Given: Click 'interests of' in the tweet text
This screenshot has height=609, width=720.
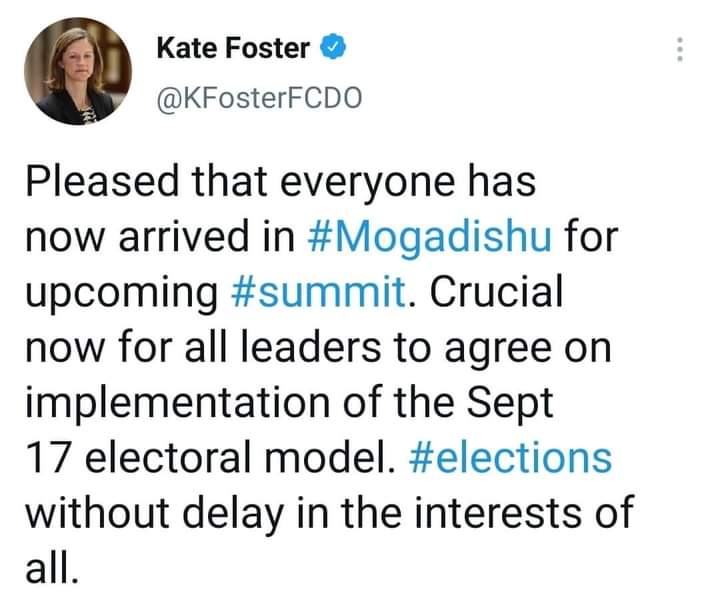Looking at the screenshot, I should click(x=525, y=513).
